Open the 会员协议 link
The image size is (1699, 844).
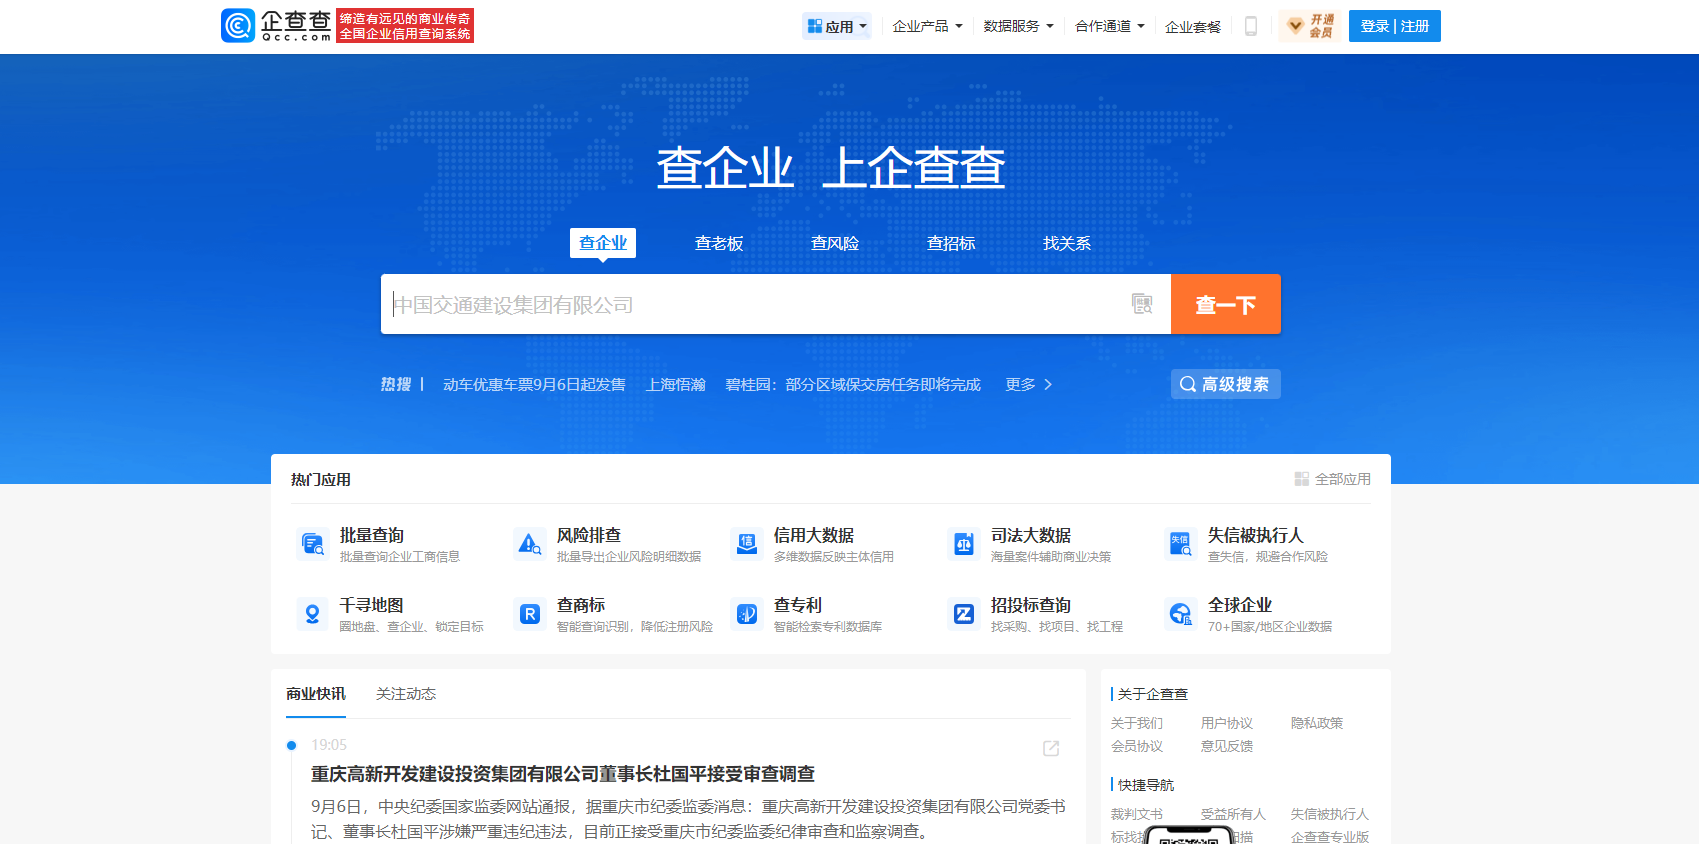1137,746
